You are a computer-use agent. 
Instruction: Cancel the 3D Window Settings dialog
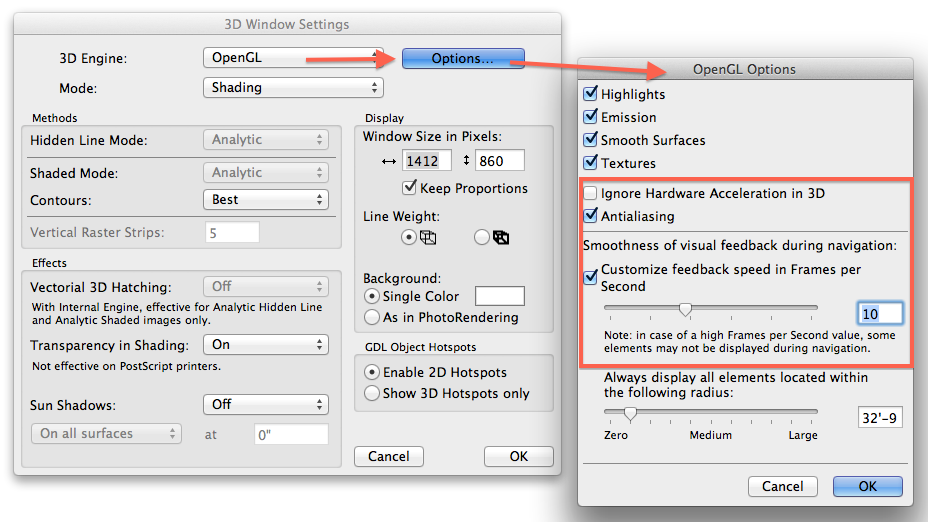click(x=389, y=456)
